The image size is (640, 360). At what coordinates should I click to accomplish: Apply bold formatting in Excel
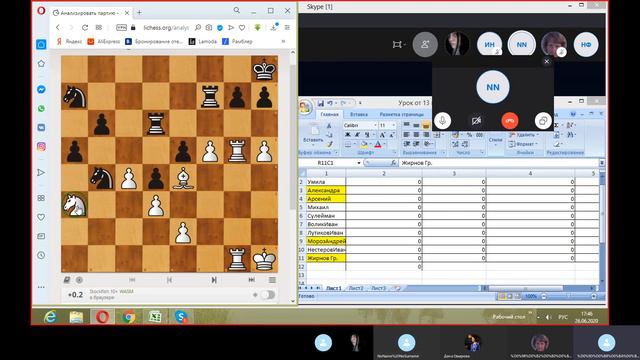point(347,135)
